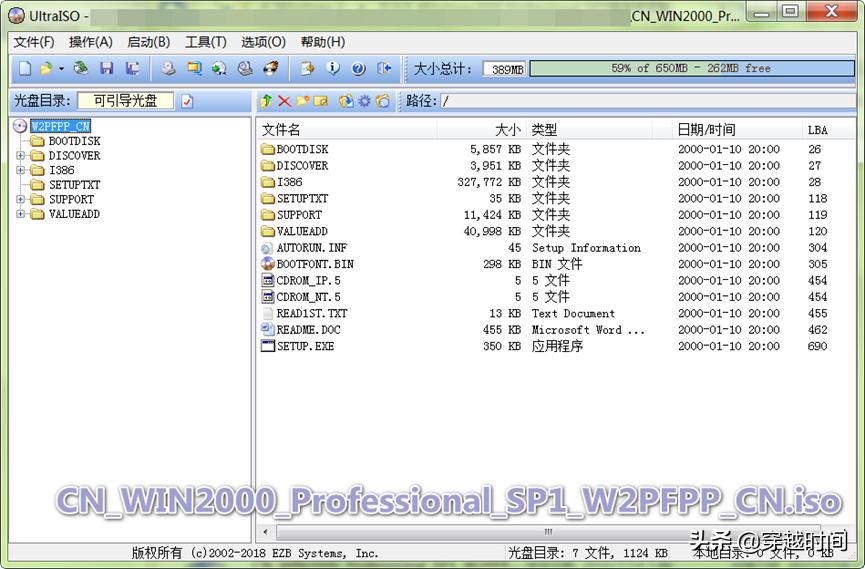Click the blue info (i) icon
This screenshot has height=569, width=865.
[333, 68]
